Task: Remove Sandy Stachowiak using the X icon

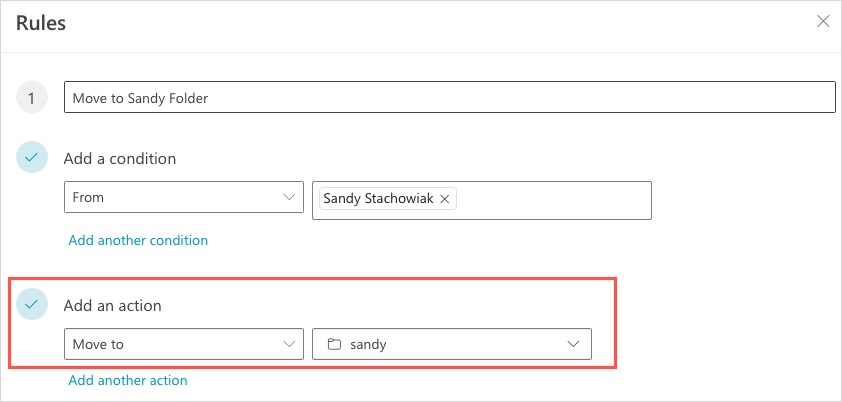Action: 446,199
